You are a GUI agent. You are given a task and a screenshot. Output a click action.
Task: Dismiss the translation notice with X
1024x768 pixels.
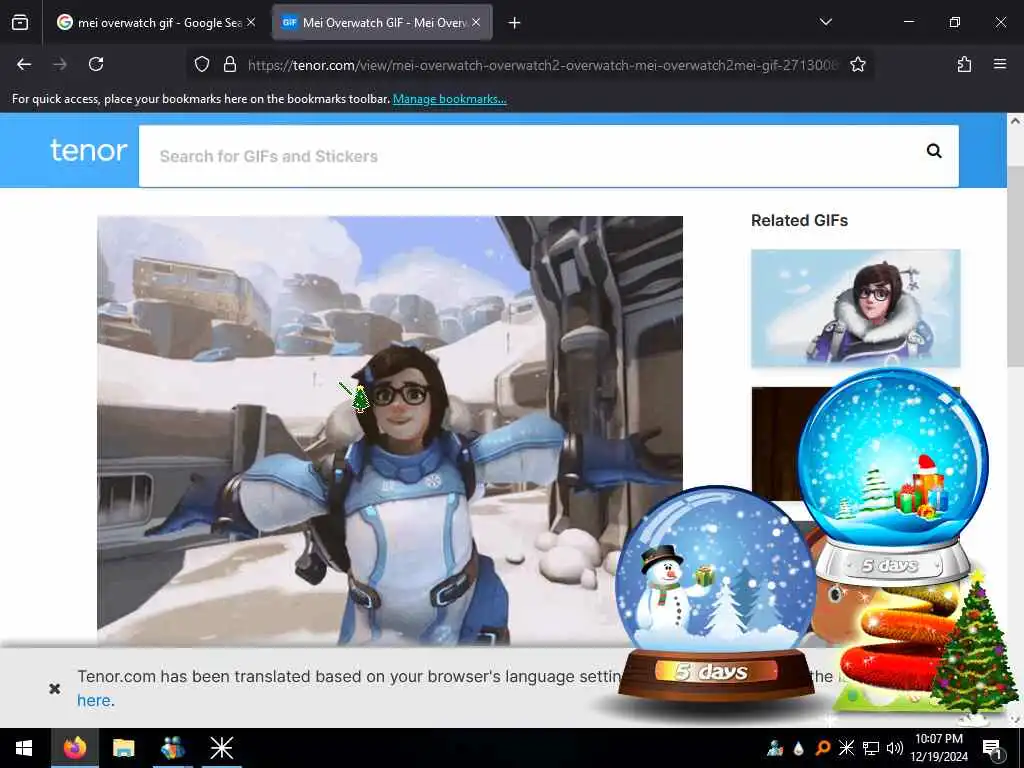point(55,688)
